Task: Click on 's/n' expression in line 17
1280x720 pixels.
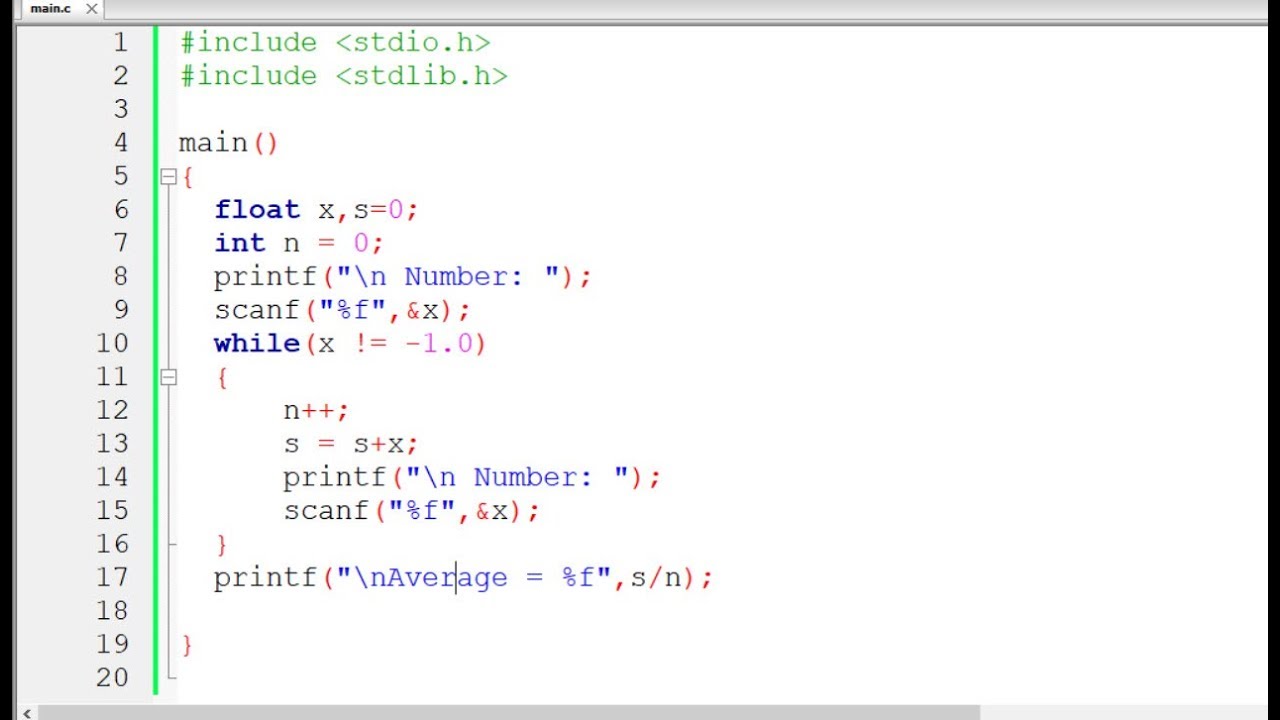Action: click(x=655, y=578)
